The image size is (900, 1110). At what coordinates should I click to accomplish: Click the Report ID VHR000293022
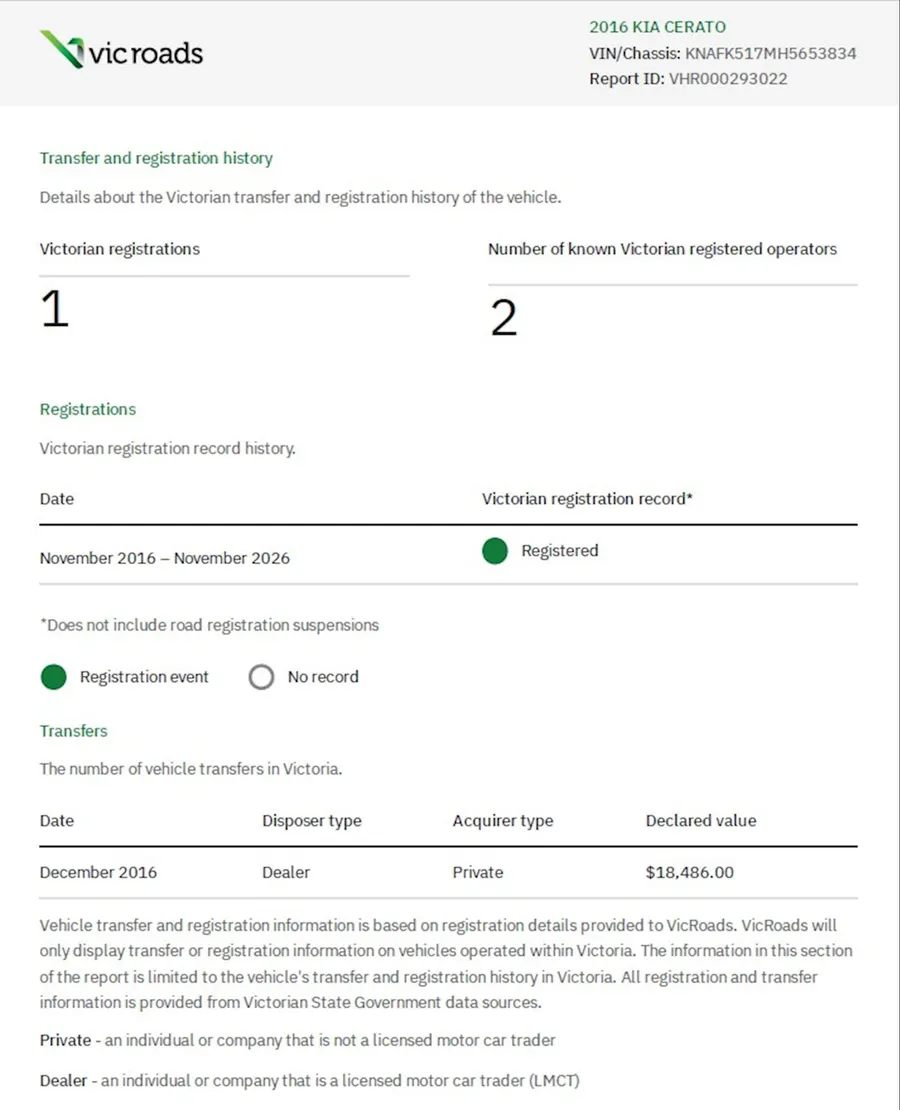coord(728,79)
